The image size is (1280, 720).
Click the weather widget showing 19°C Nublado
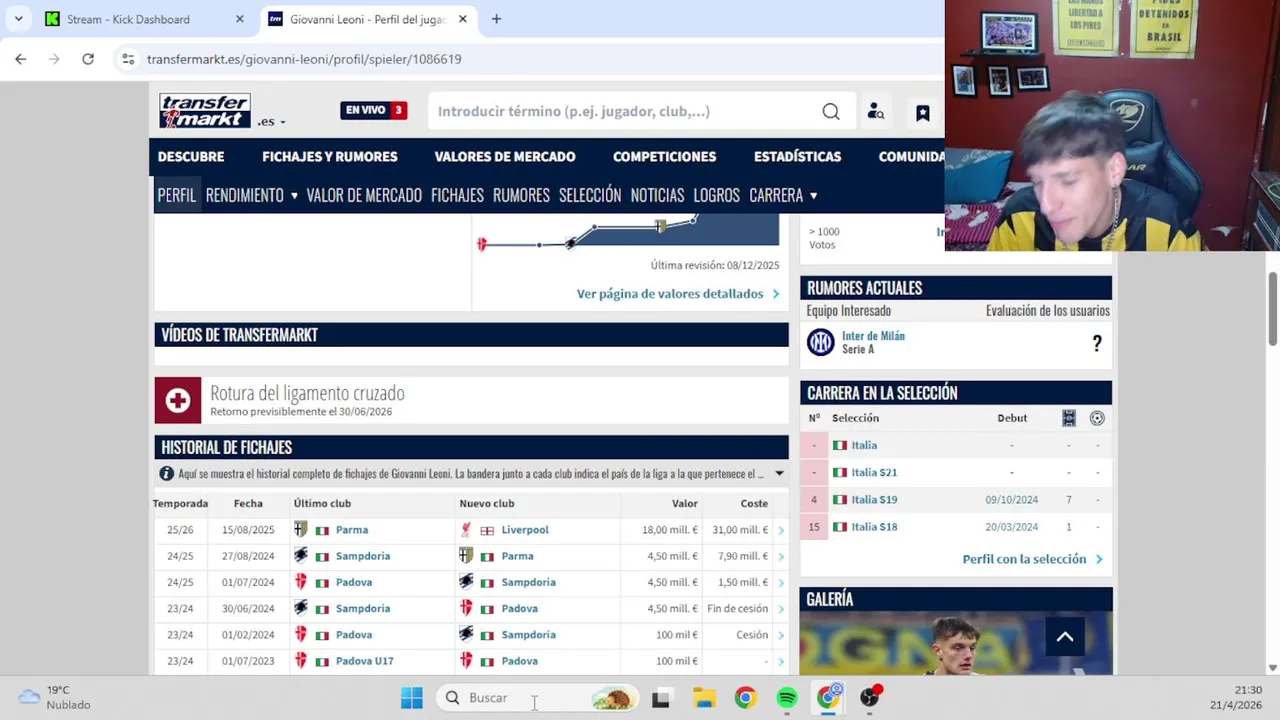click(x=55, y=697)
